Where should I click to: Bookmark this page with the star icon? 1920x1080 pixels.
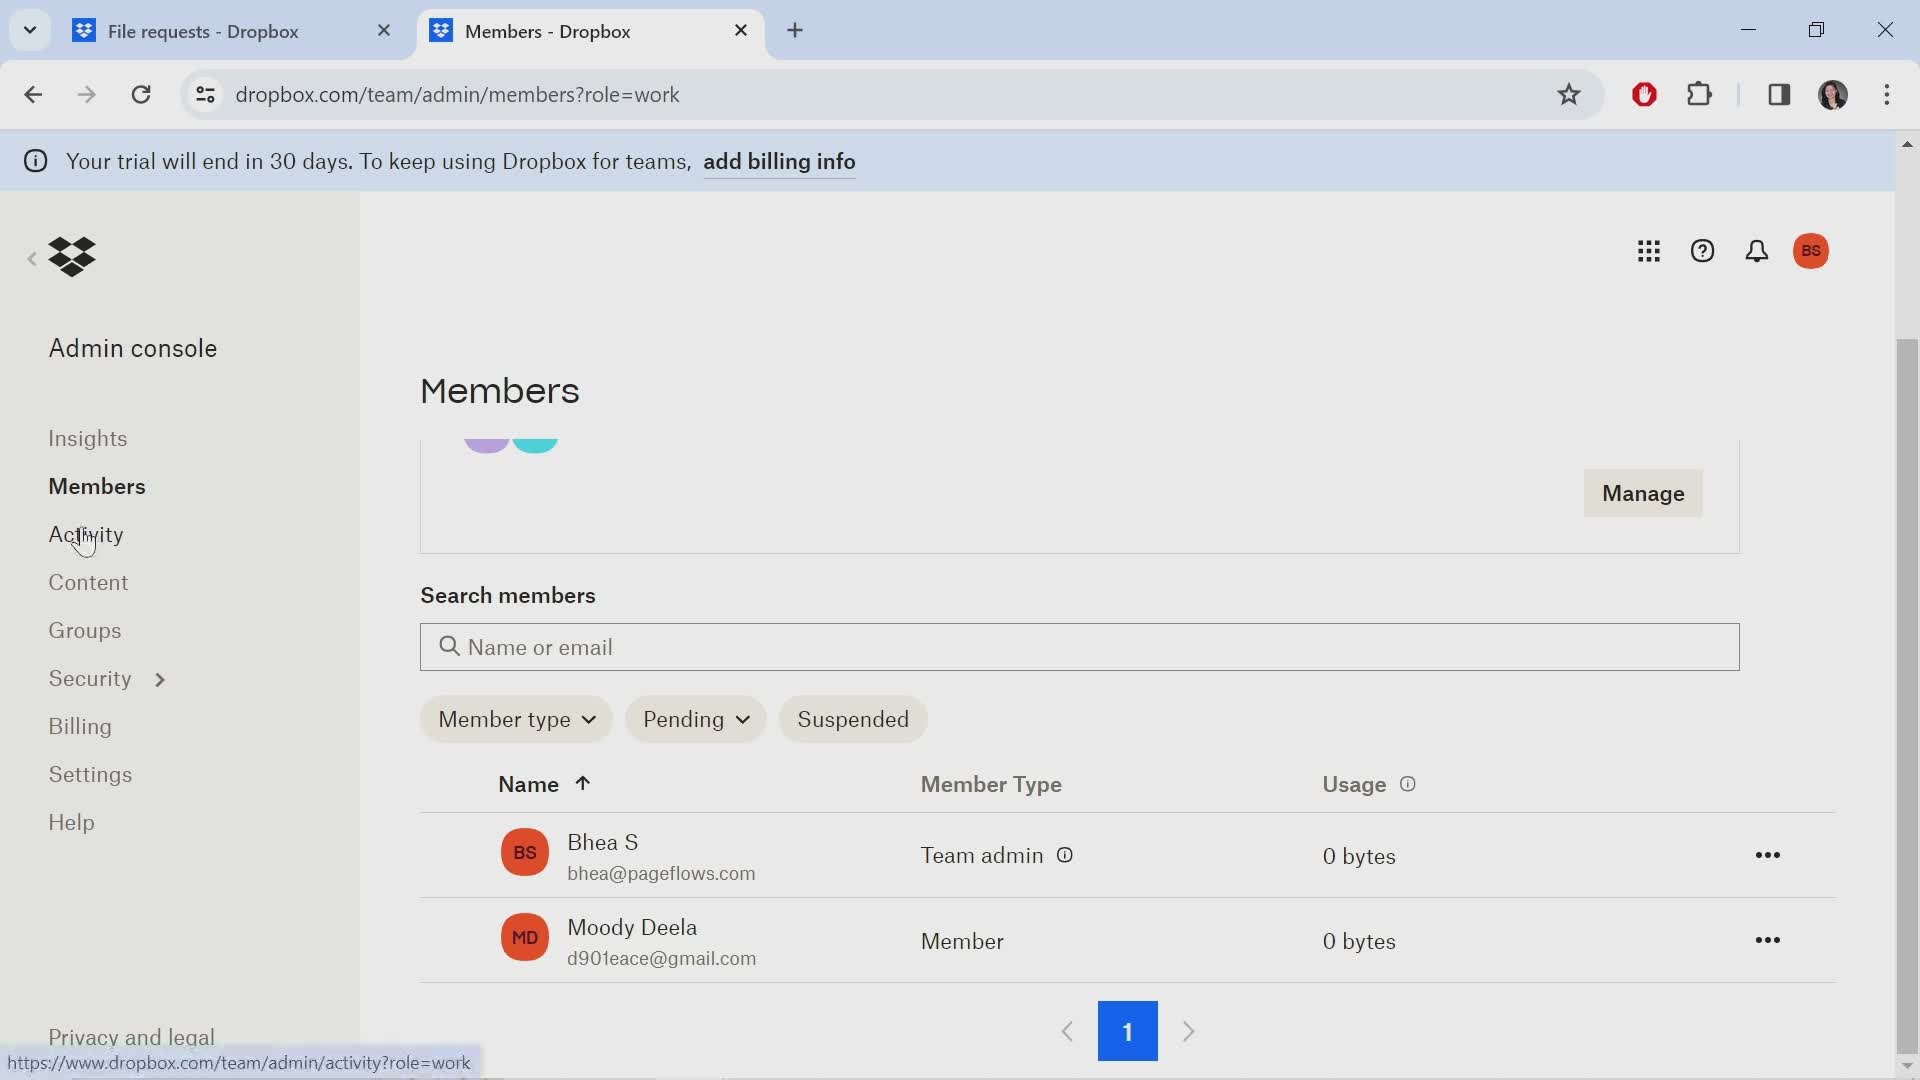click(1569, 95)
